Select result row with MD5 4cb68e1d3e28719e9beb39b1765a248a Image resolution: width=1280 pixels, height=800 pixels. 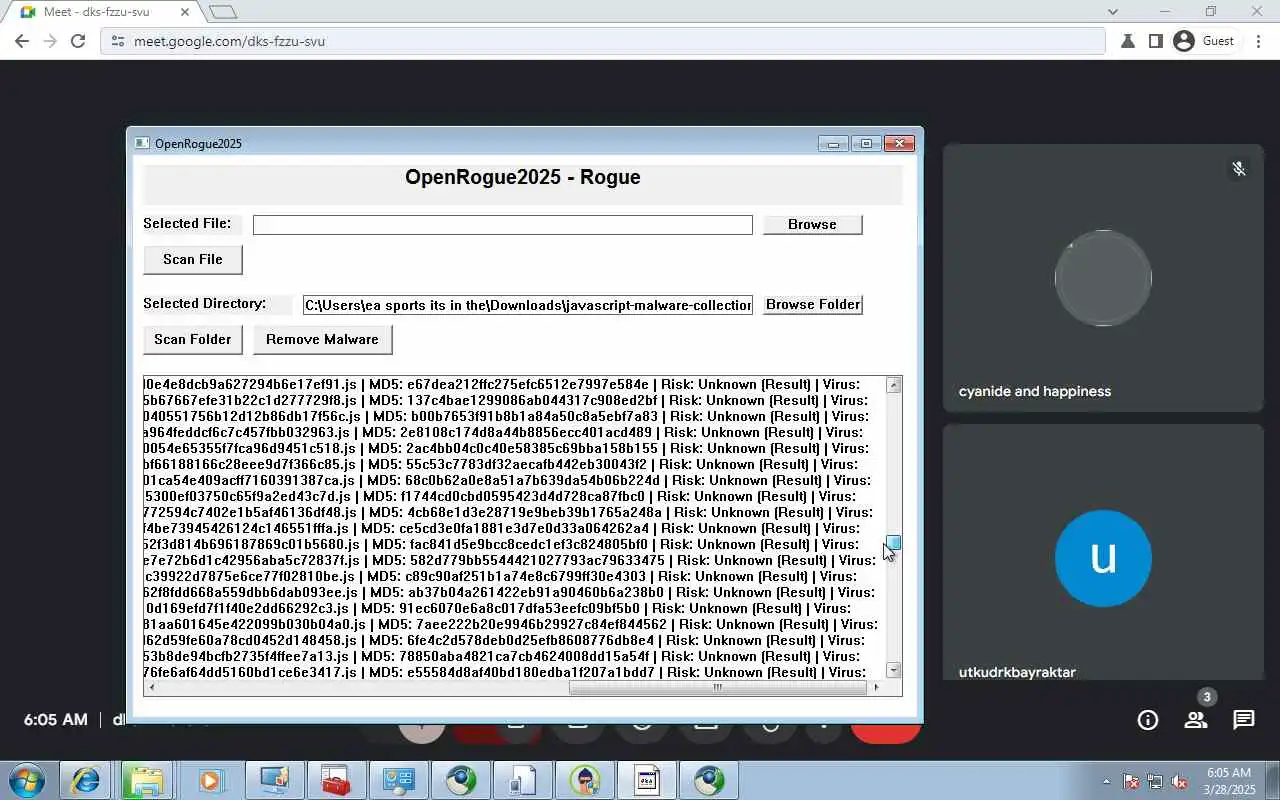point(515,512)
